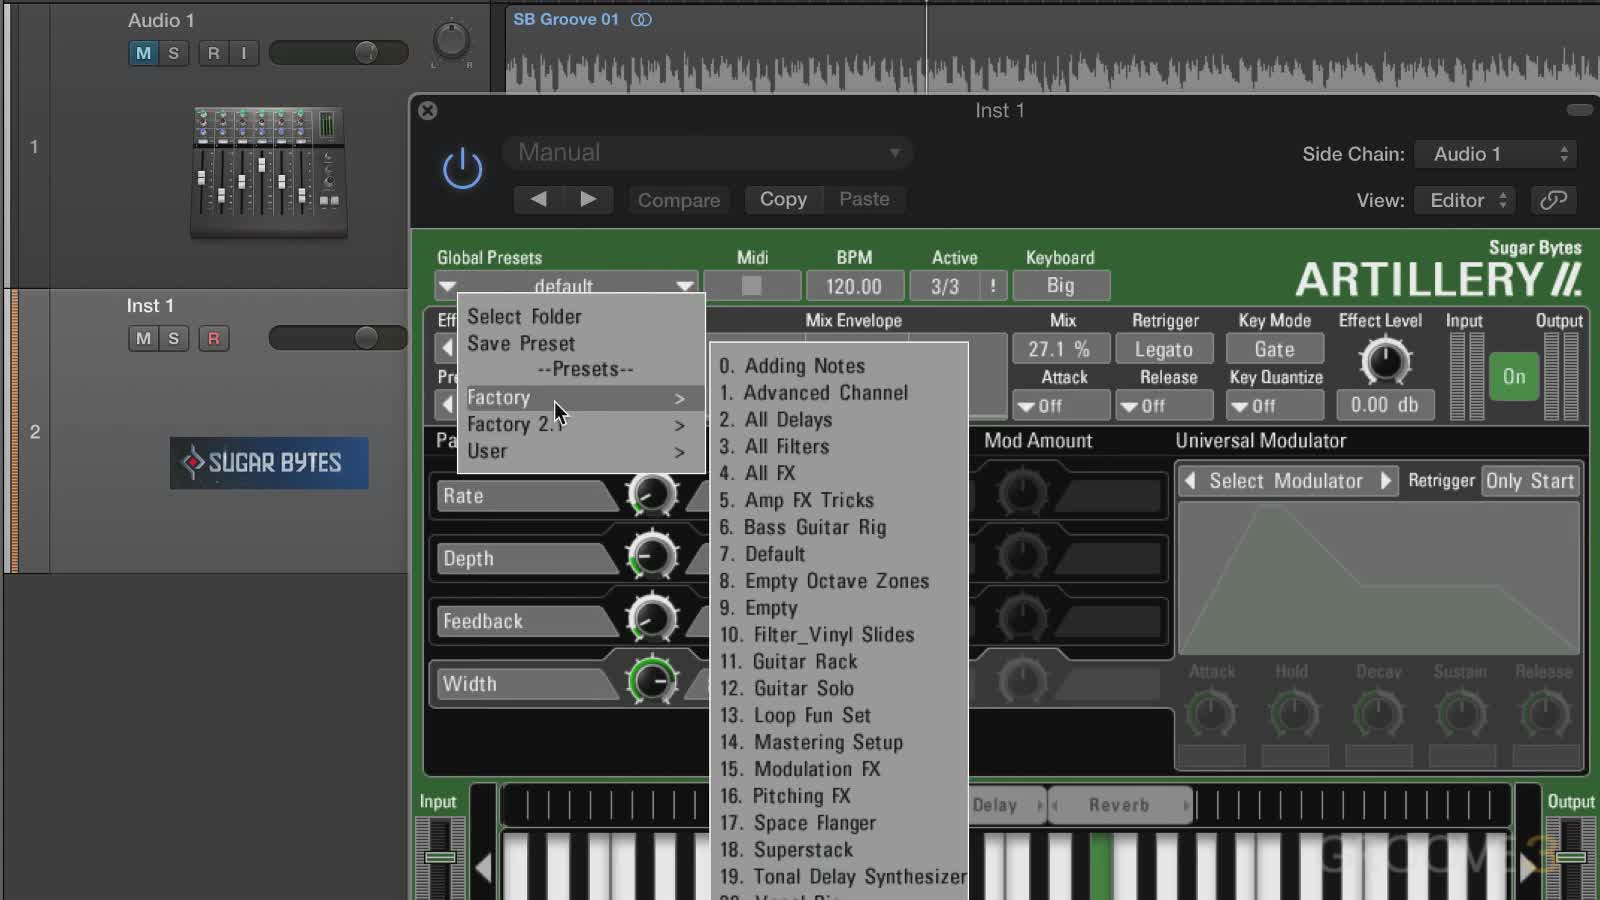This screenshot has width=1600, height=900.
Task: Toggle input monitoring on Audio 1
Action: pyautogui.click(x=244, y=53)
